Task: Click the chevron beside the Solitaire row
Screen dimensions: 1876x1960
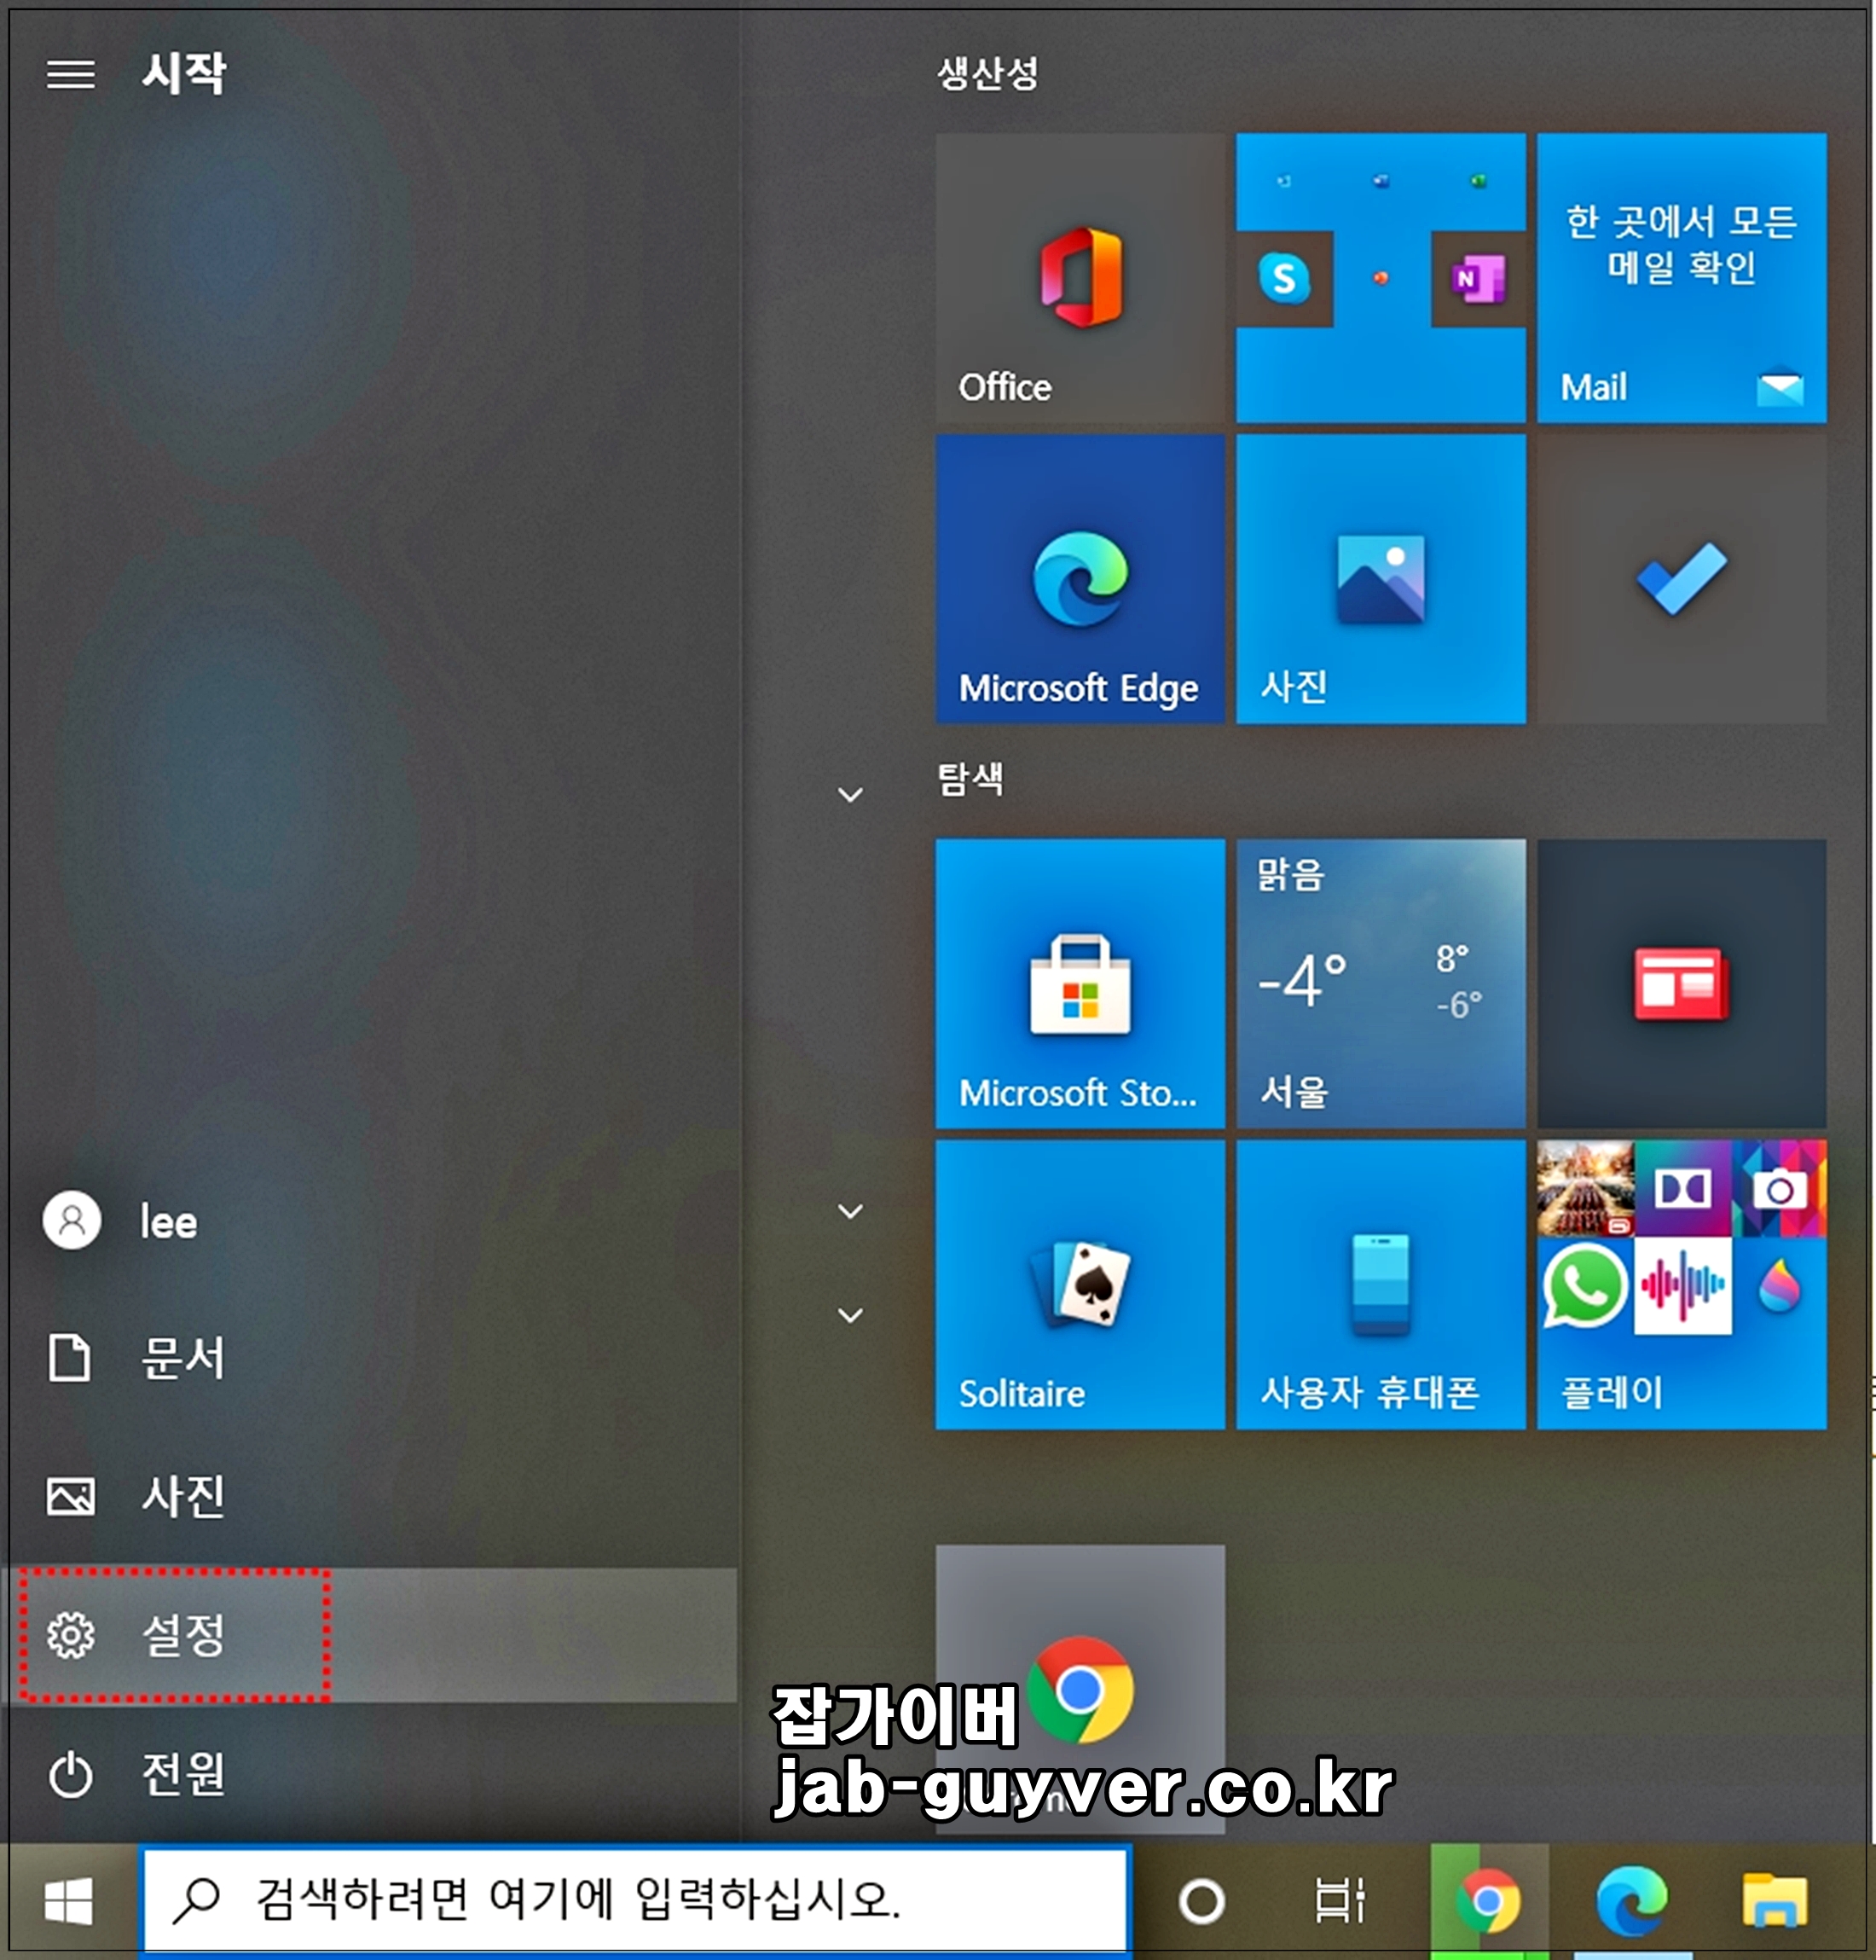Action: click(851, 1210)
